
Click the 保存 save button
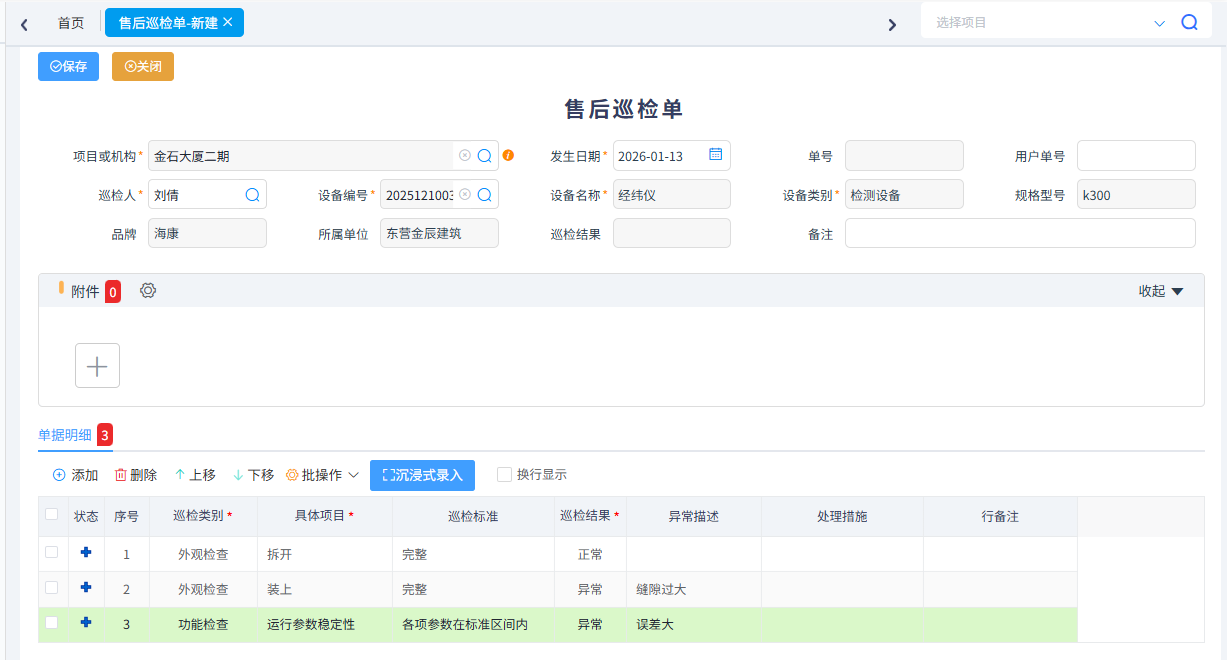(x=68, y=66)
